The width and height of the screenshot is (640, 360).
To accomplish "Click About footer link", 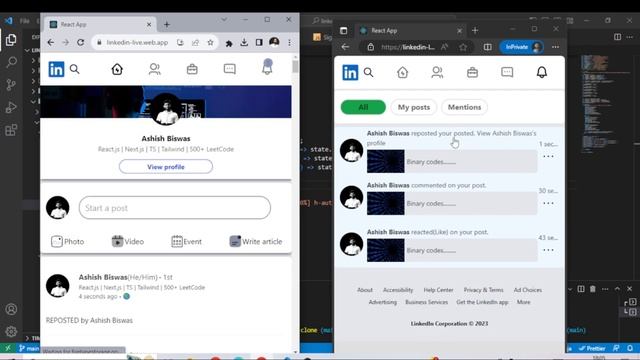I will tap(365, 290).
